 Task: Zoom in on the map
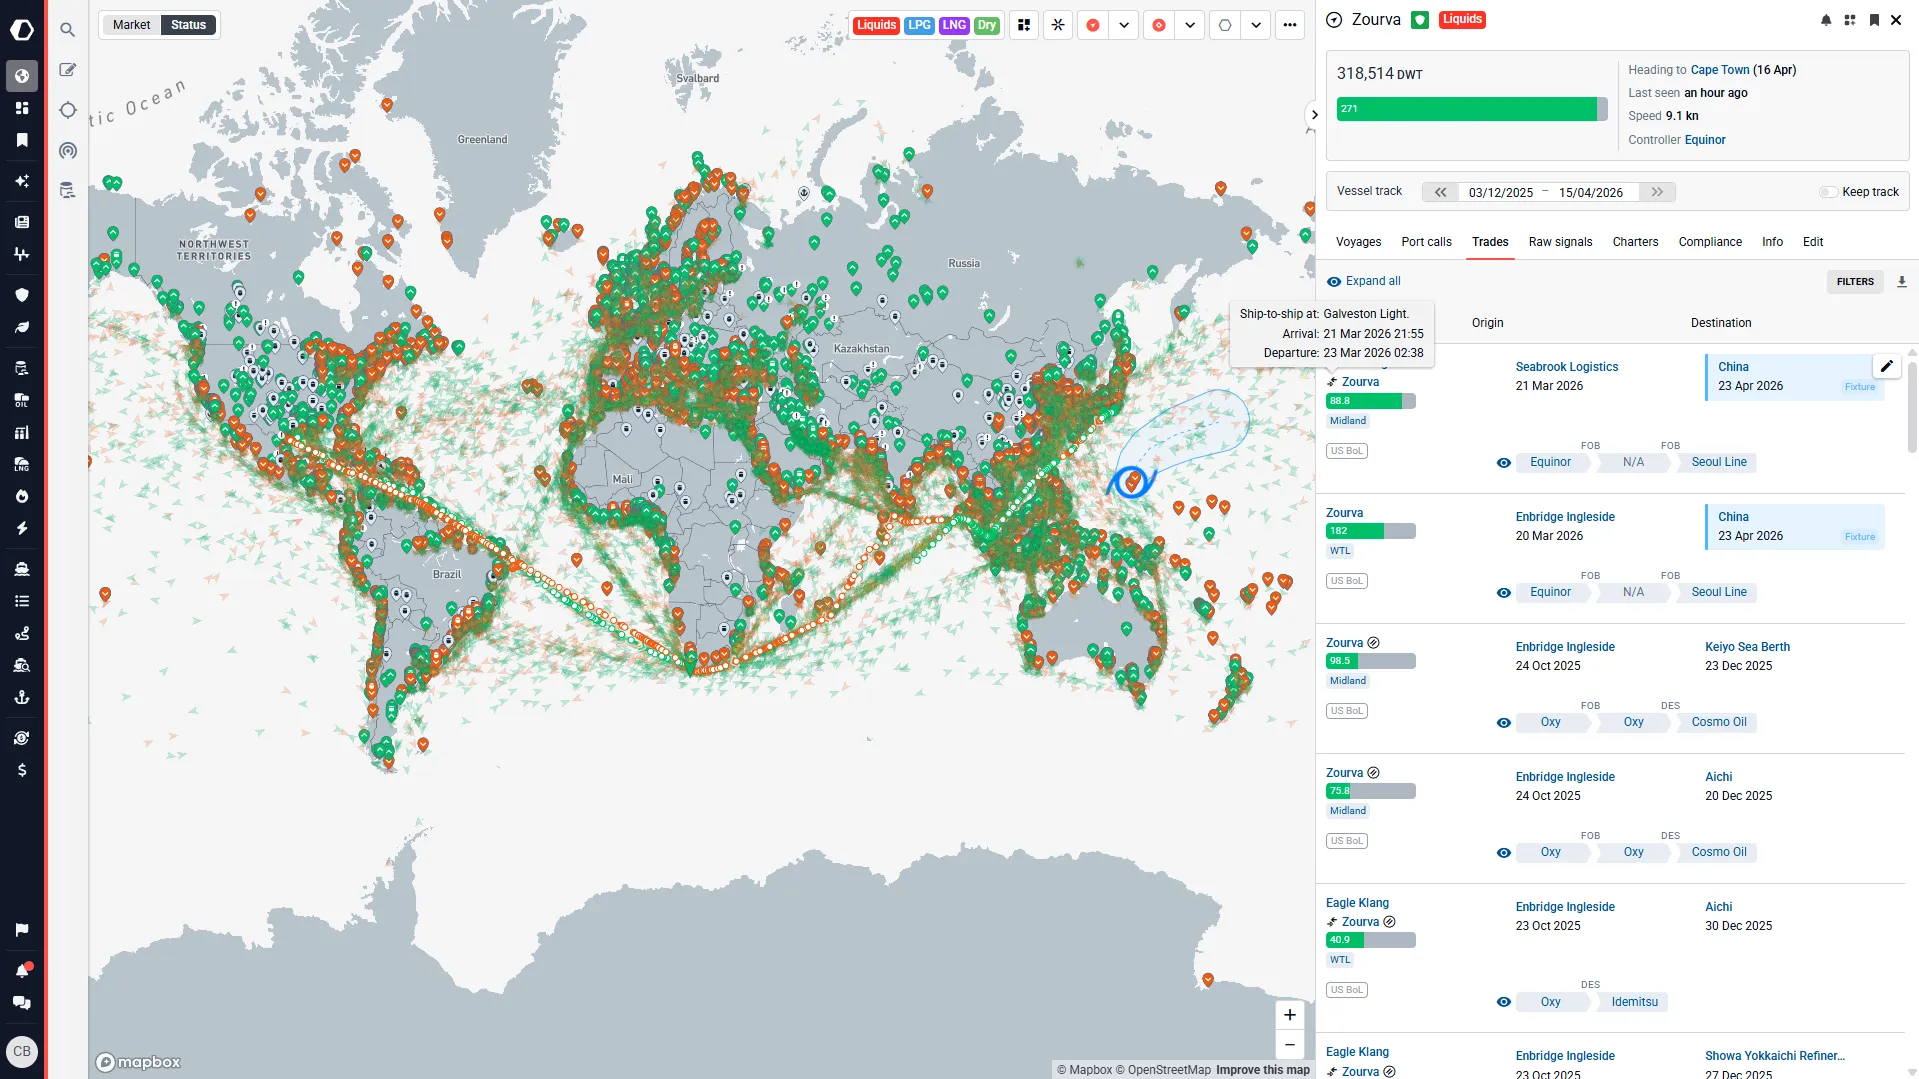point(1290,1015)
